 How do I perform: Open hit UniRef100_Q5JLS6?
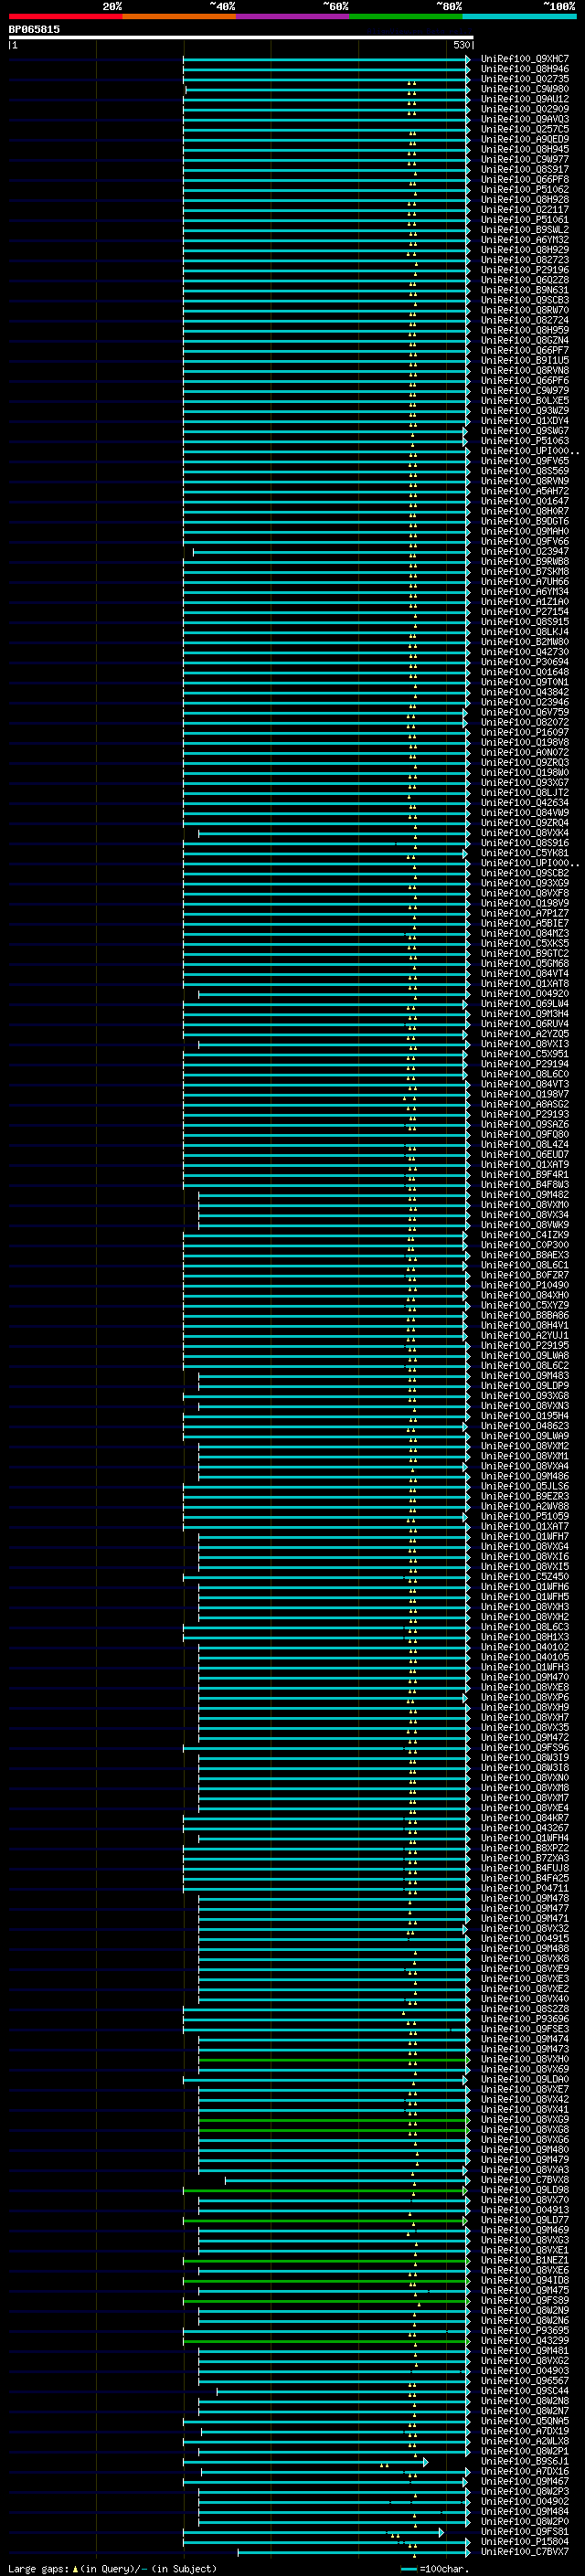click(x=525, y=1486)
